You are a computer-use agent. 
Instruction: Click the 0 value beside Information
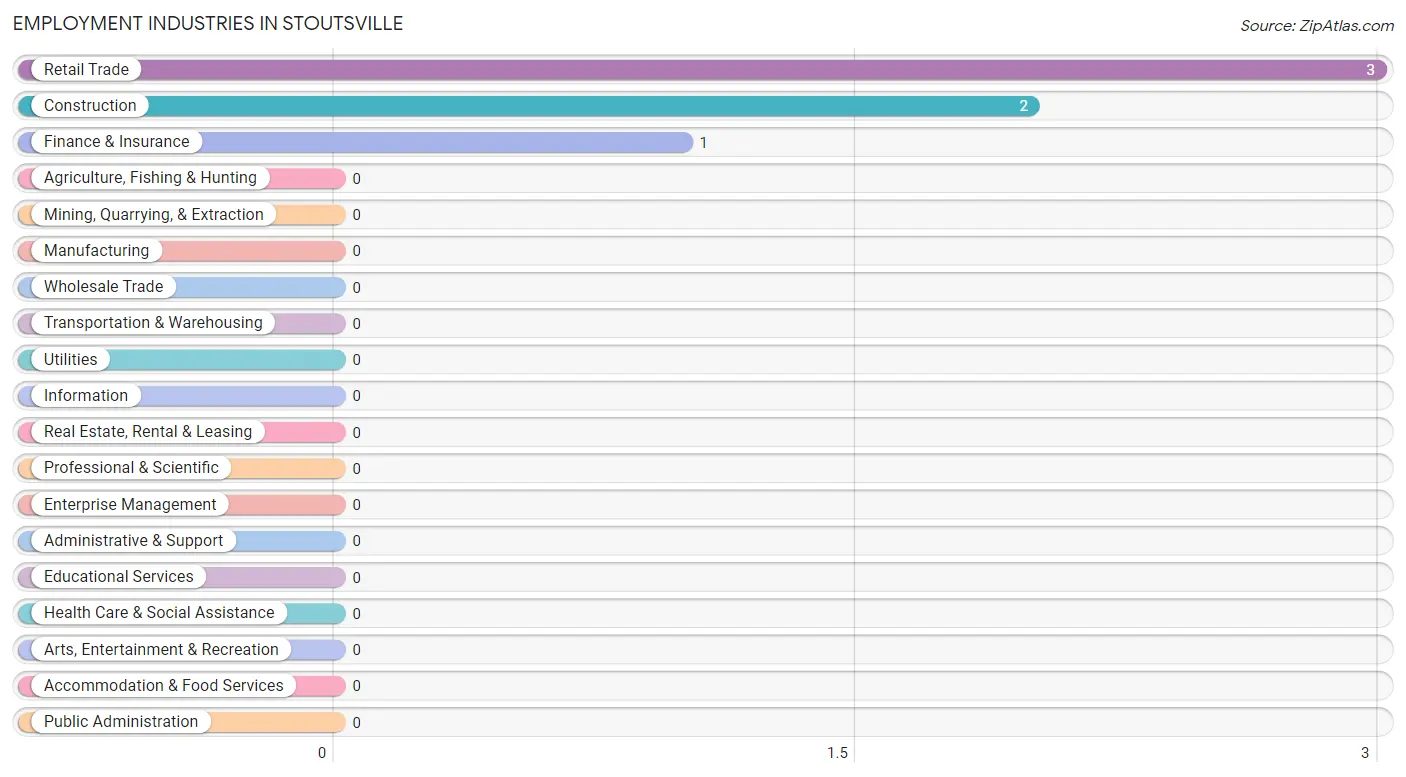pyautogui.click(x=356, y=396)
